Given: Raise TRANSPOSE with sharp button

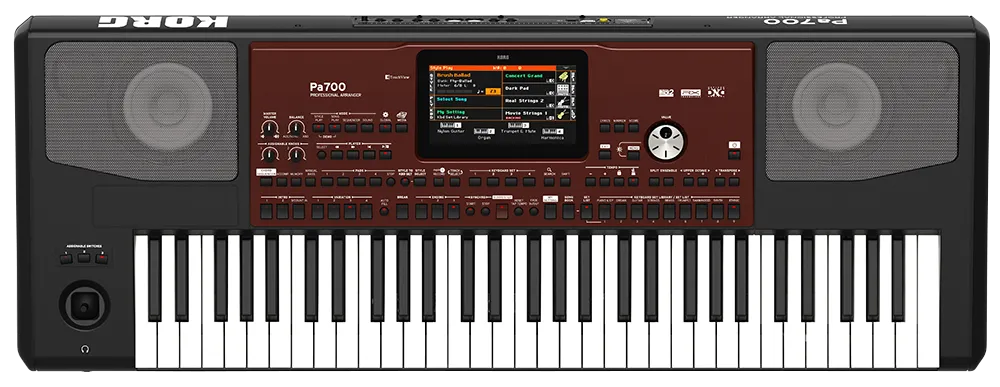Looking at the screenshot, I should [734, 182].
